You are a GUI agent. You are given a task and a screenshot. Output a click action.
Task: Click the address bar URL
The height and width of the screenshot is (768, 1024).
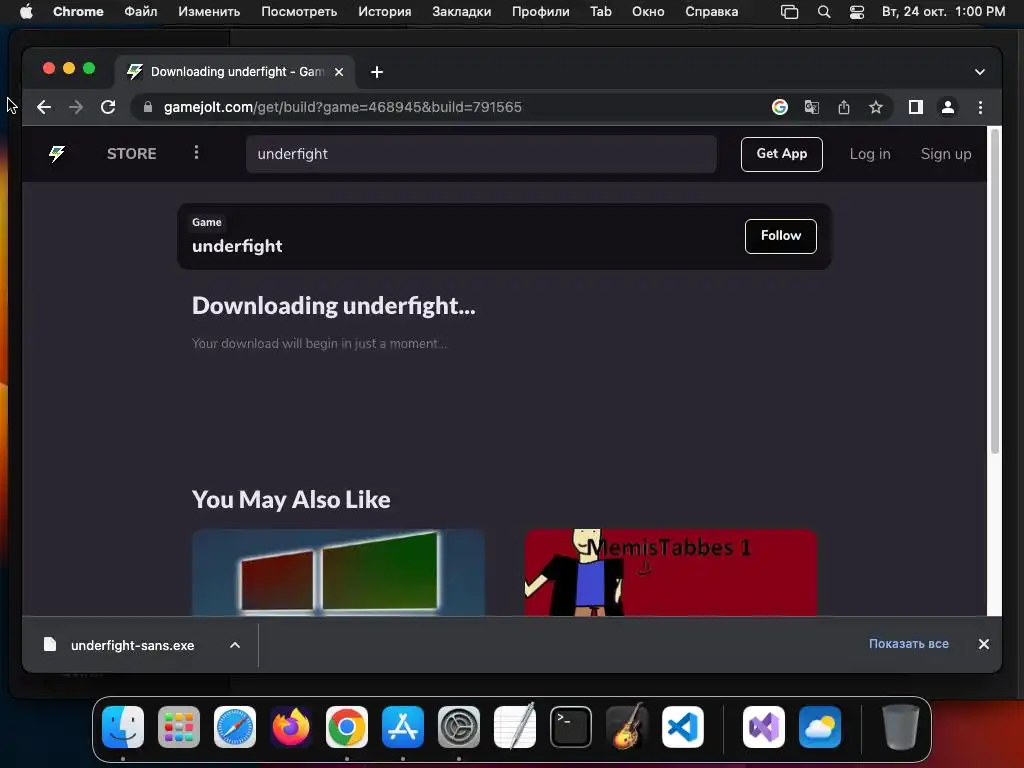[343, 107]
